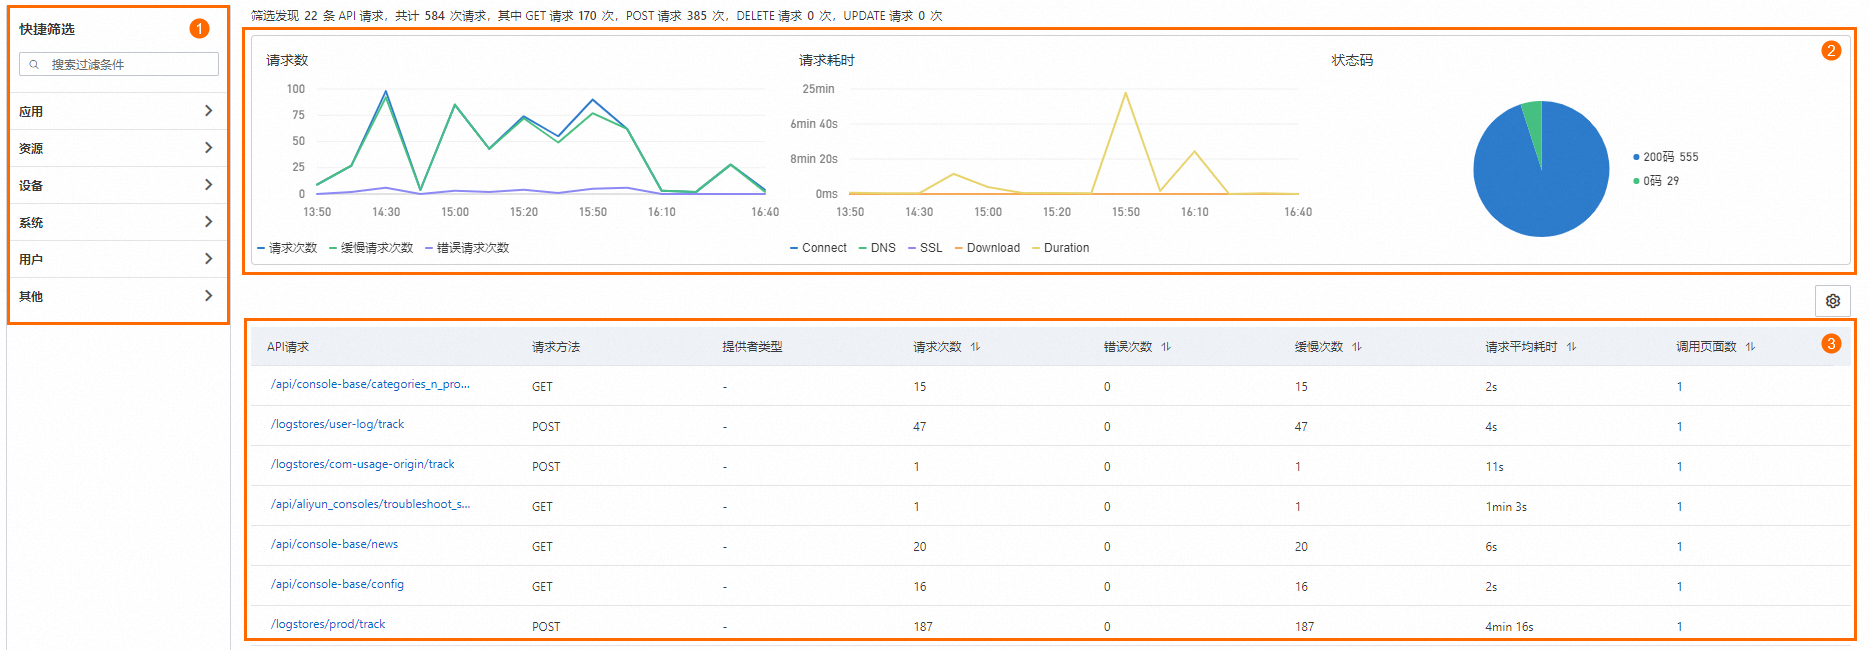Click the 请求耗时 chart title
Screen dimensions: 1869x650
coord(827,60)
